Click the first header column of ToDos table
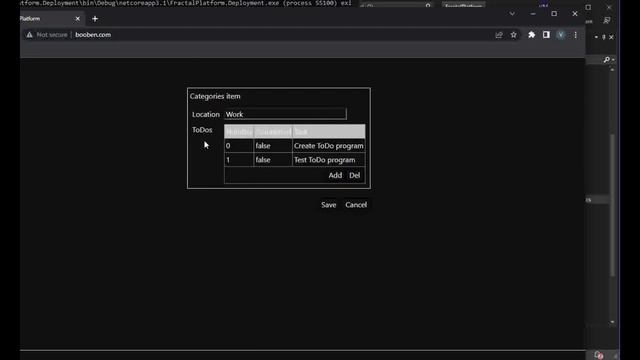Screen dimensions: 640x360 [239, 131]
